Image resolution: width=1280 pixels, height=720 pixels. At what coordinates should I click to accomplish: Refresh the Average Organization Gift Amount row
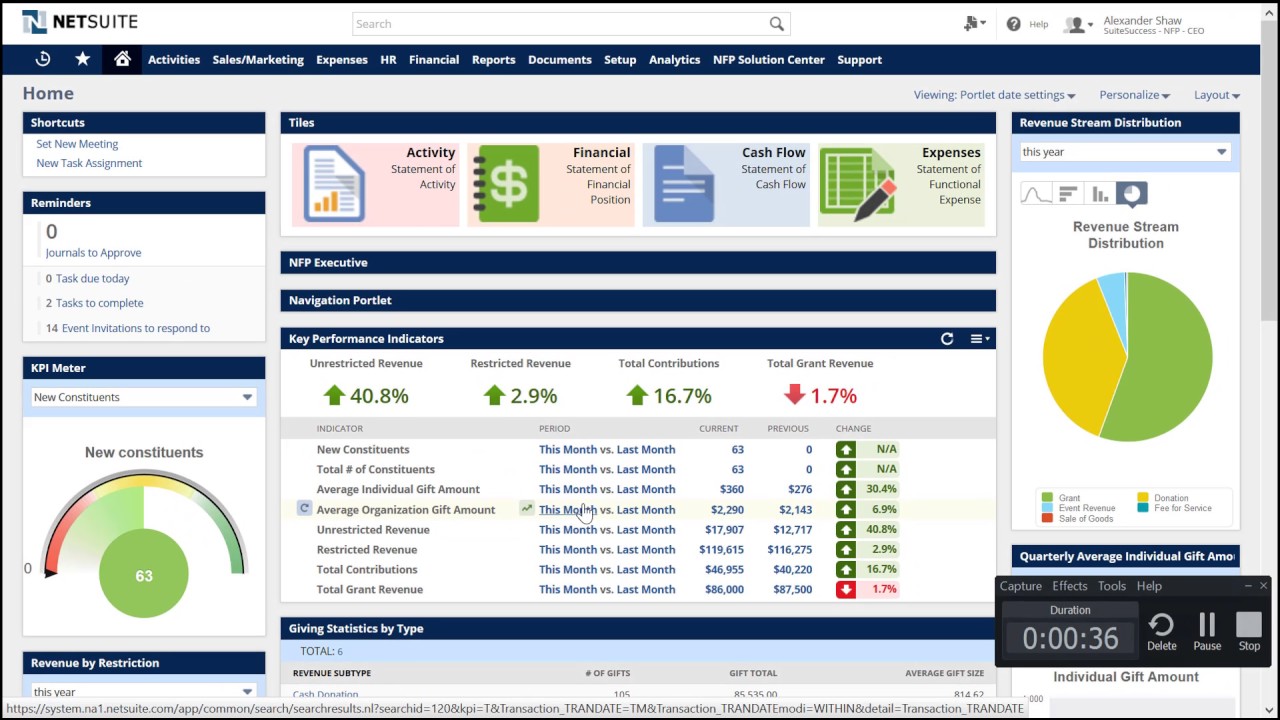click(x=304, y=509)
